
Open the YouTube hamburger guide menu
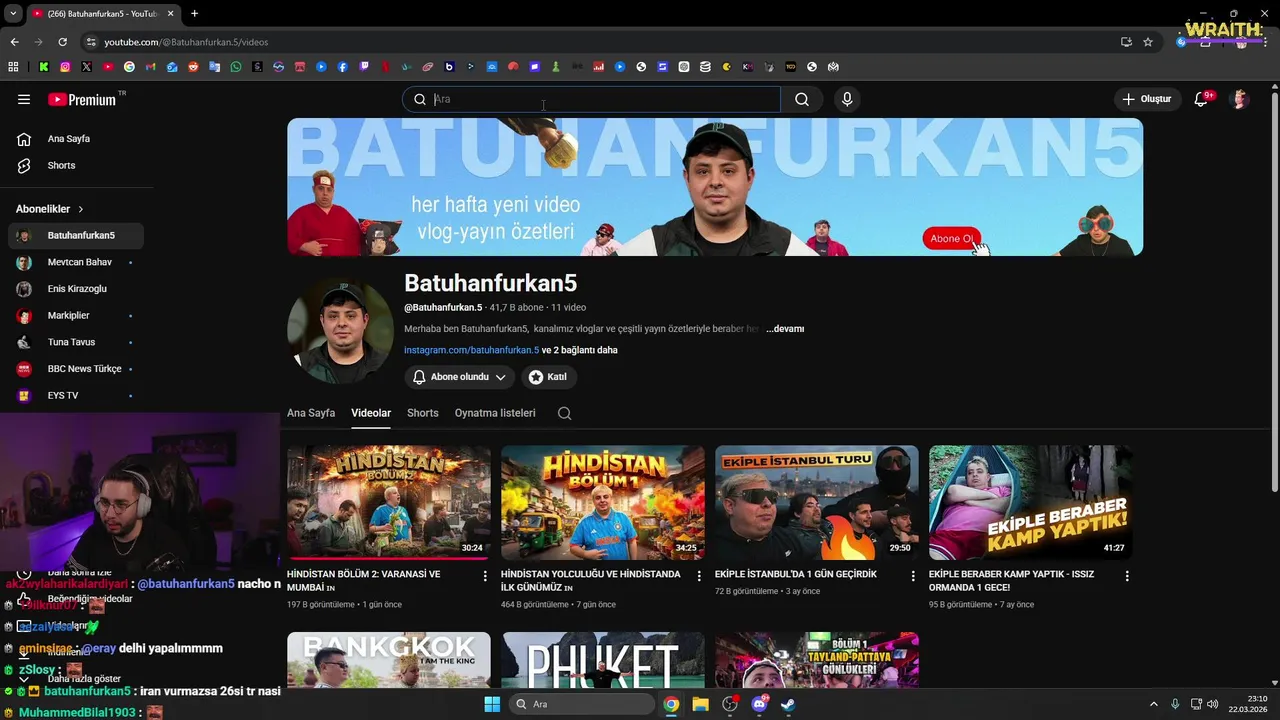point(24,99)
